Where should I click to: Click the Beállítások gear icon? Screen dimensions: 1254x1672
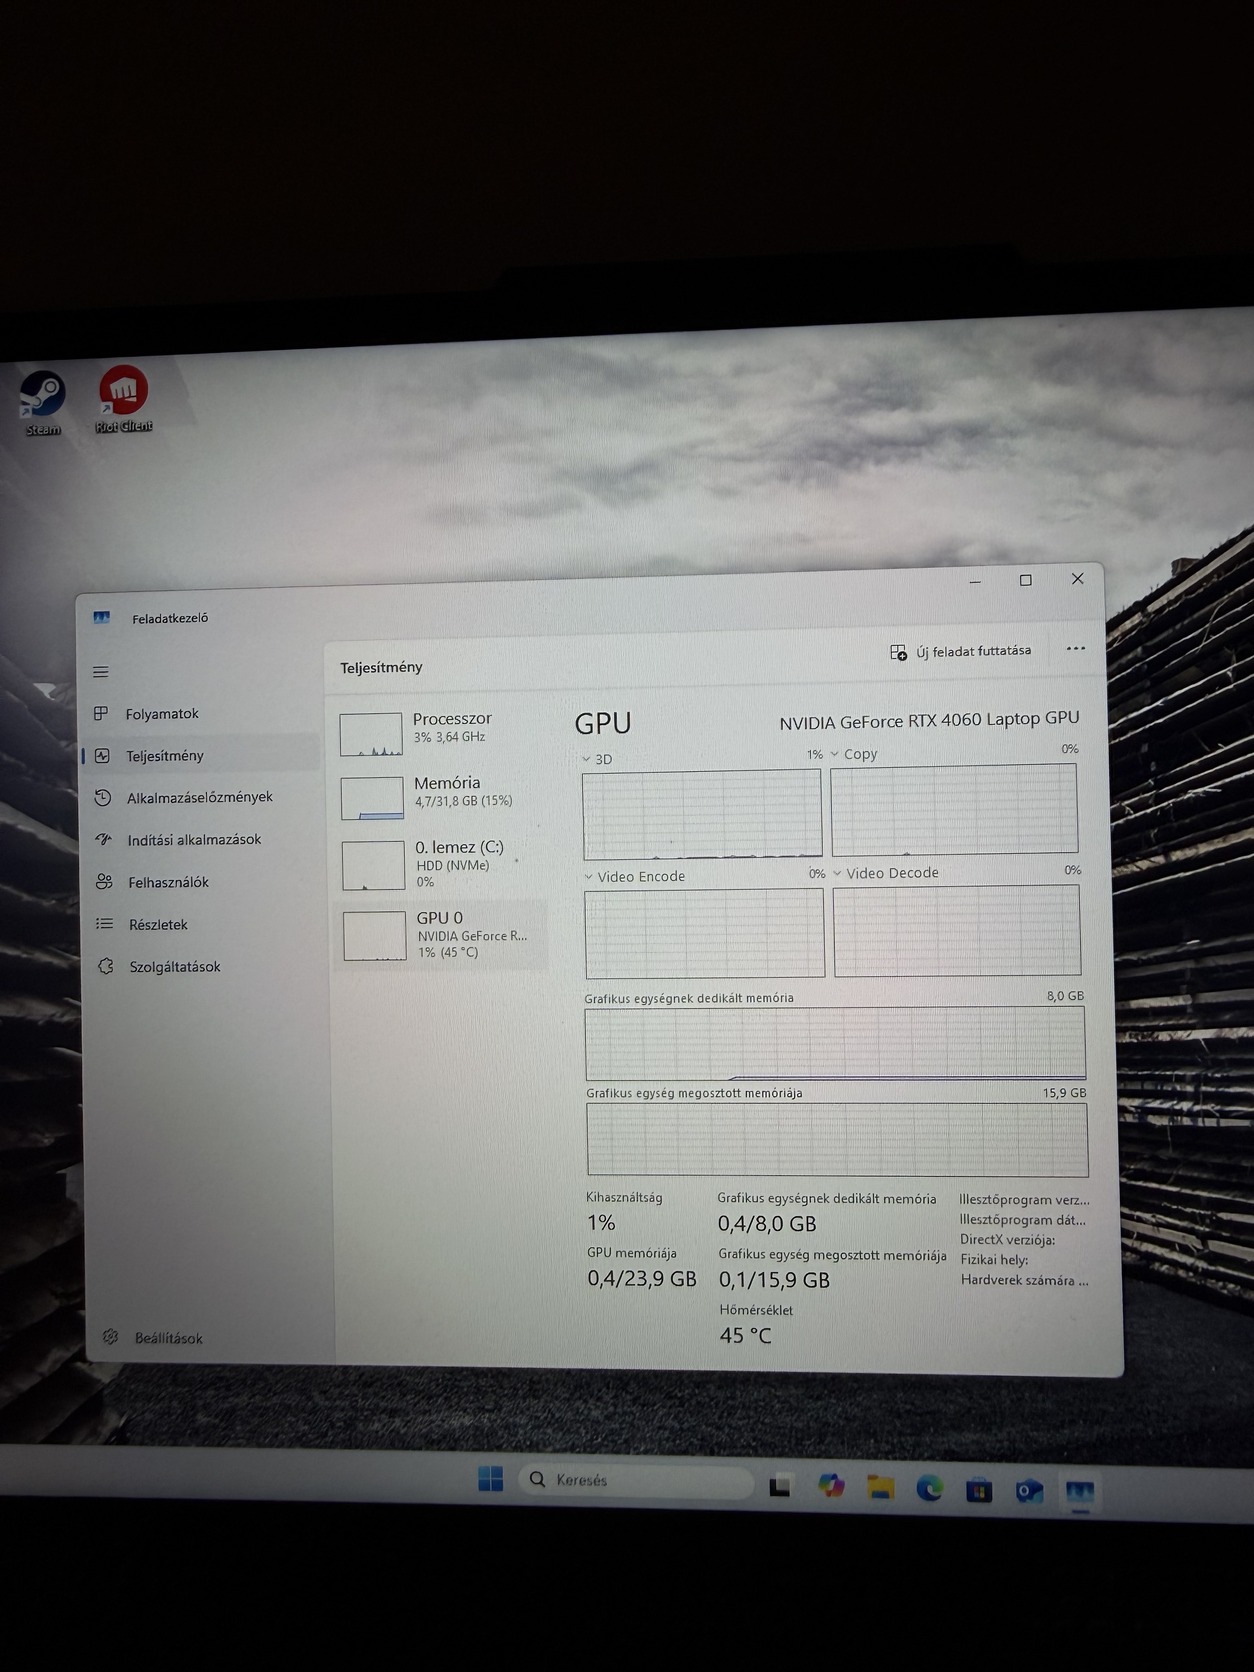pos(111,1337)
